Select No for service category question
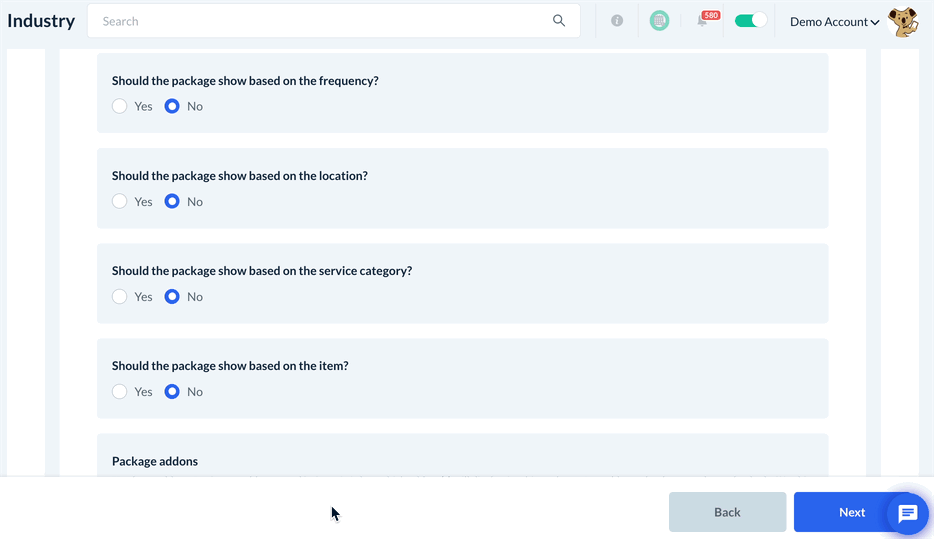Viewport: 934px width, 539px height. pyautogui.click(x=172, y=296)
